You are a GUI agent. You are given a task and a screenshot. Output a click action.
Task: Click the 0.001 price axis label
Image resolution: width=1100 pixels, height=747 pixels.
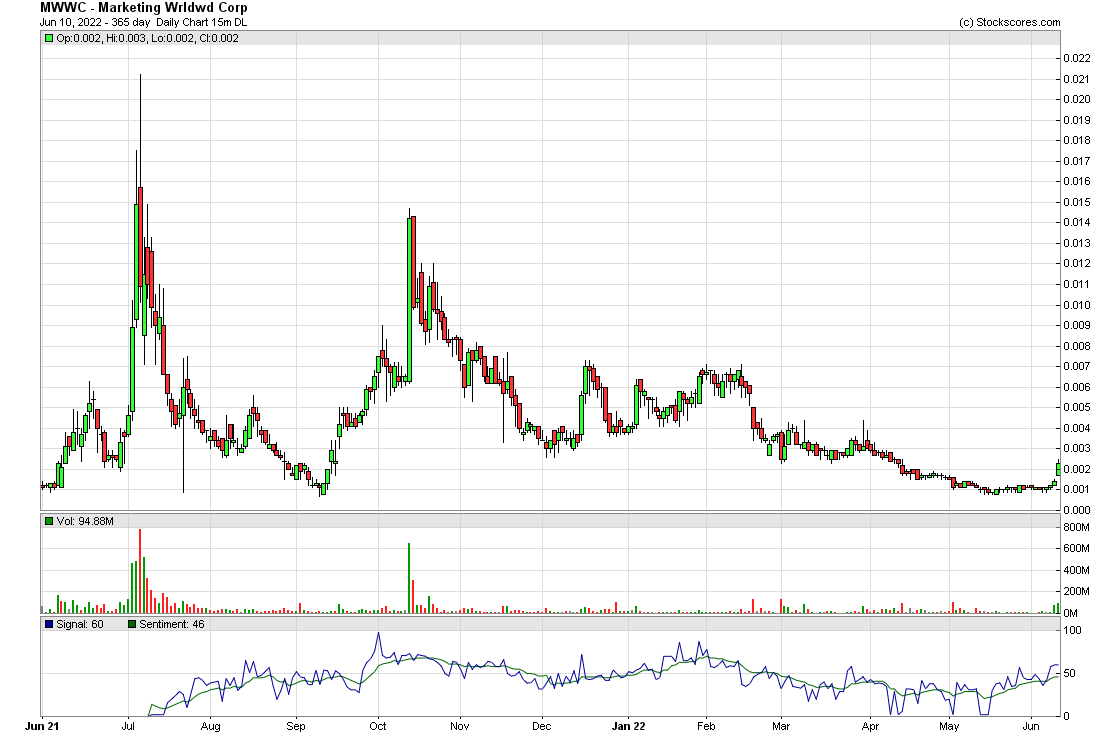1077,490
